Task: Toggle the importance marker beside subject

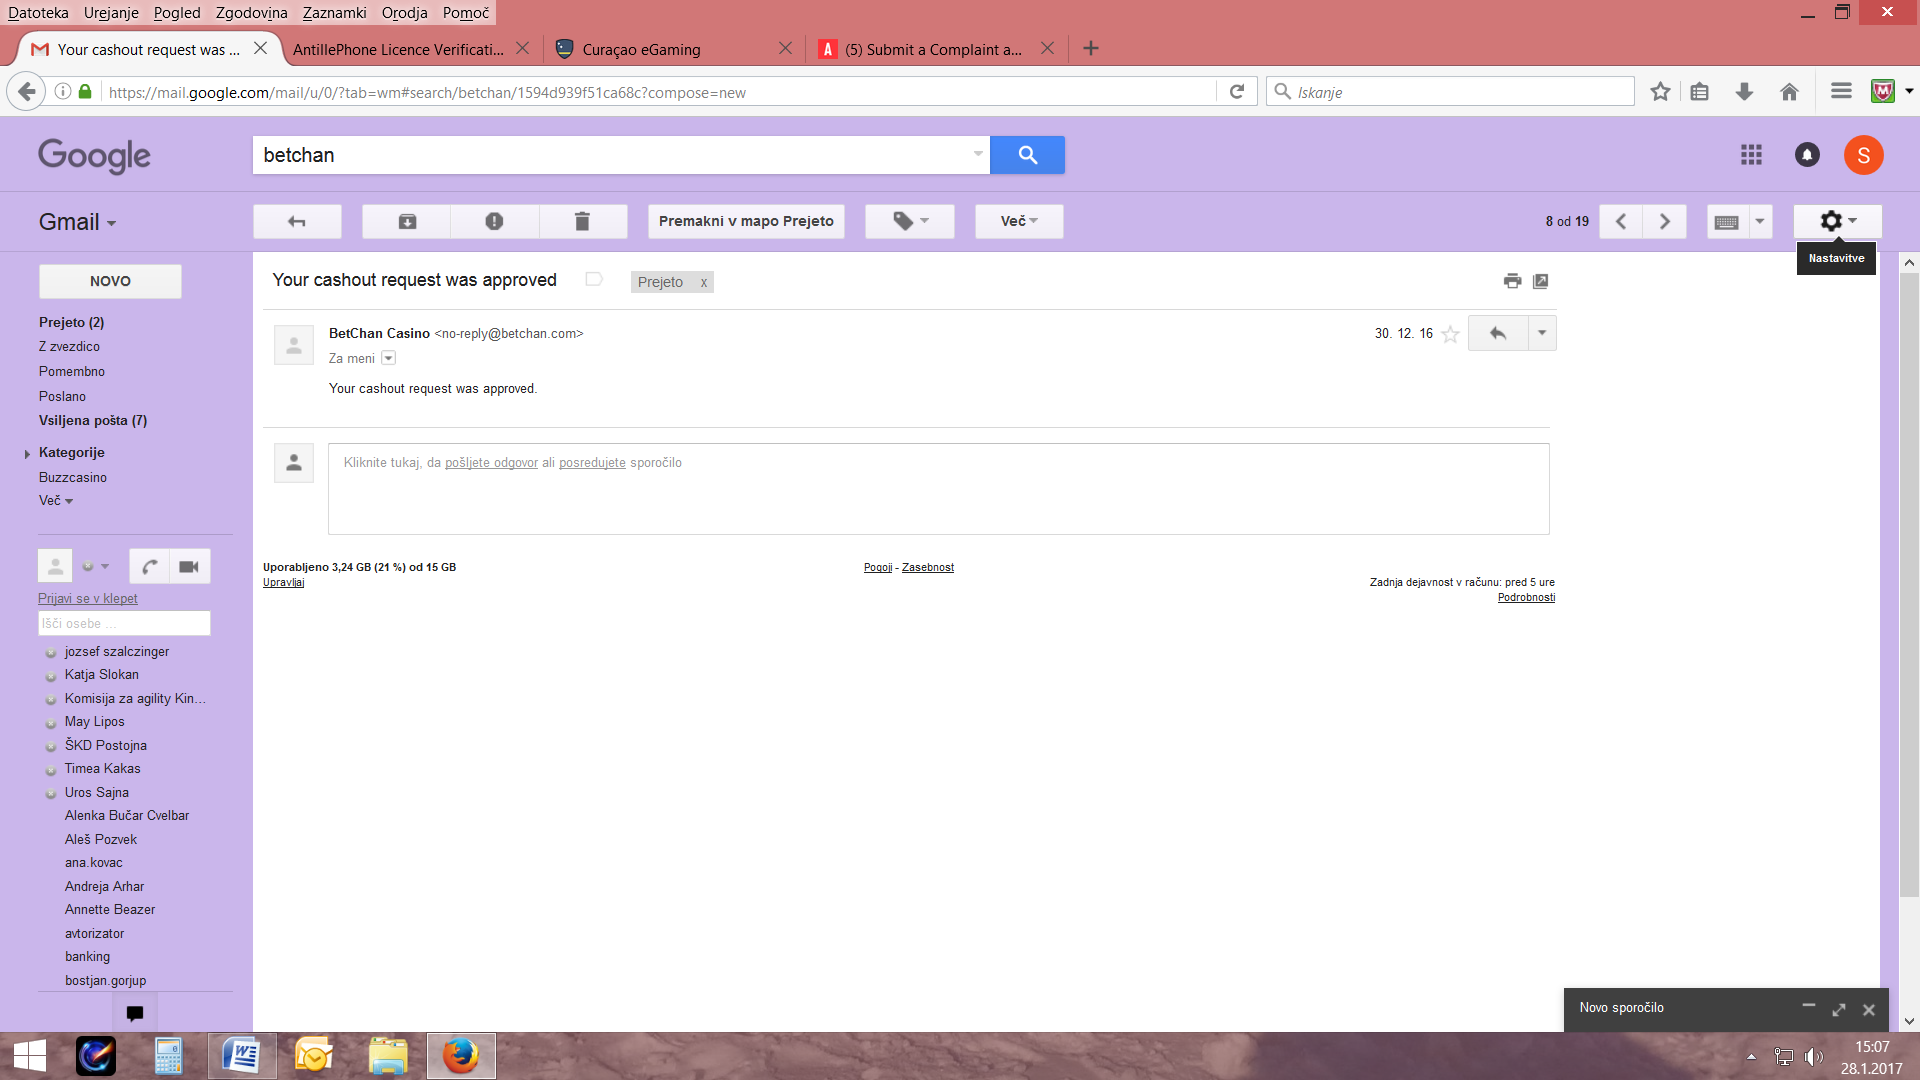Action: (594, 280)
